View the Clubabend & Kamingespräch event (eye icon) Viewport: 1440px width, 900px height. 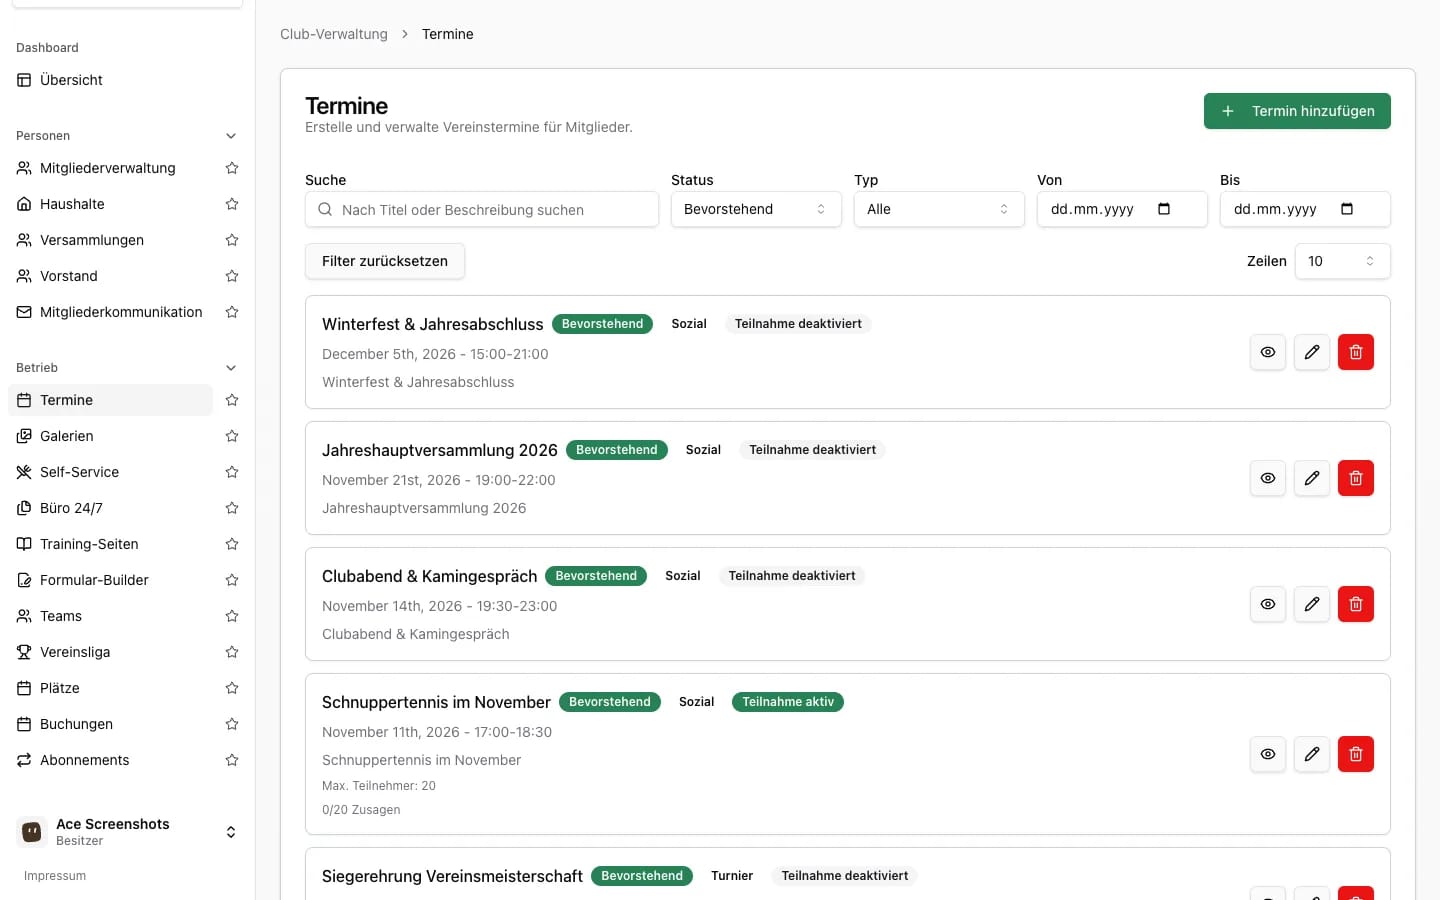[1268, 604]
